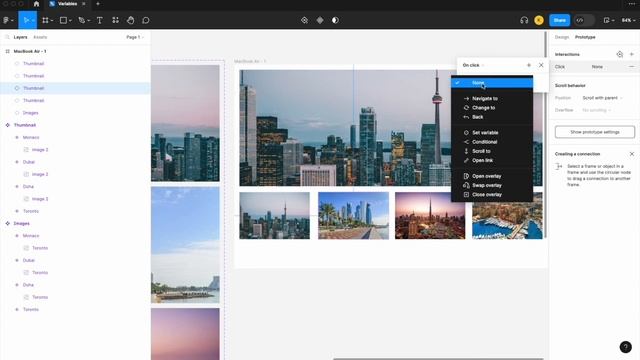Choose None in action menu
This screenshot has width=640, height=360.
[492, 83]
